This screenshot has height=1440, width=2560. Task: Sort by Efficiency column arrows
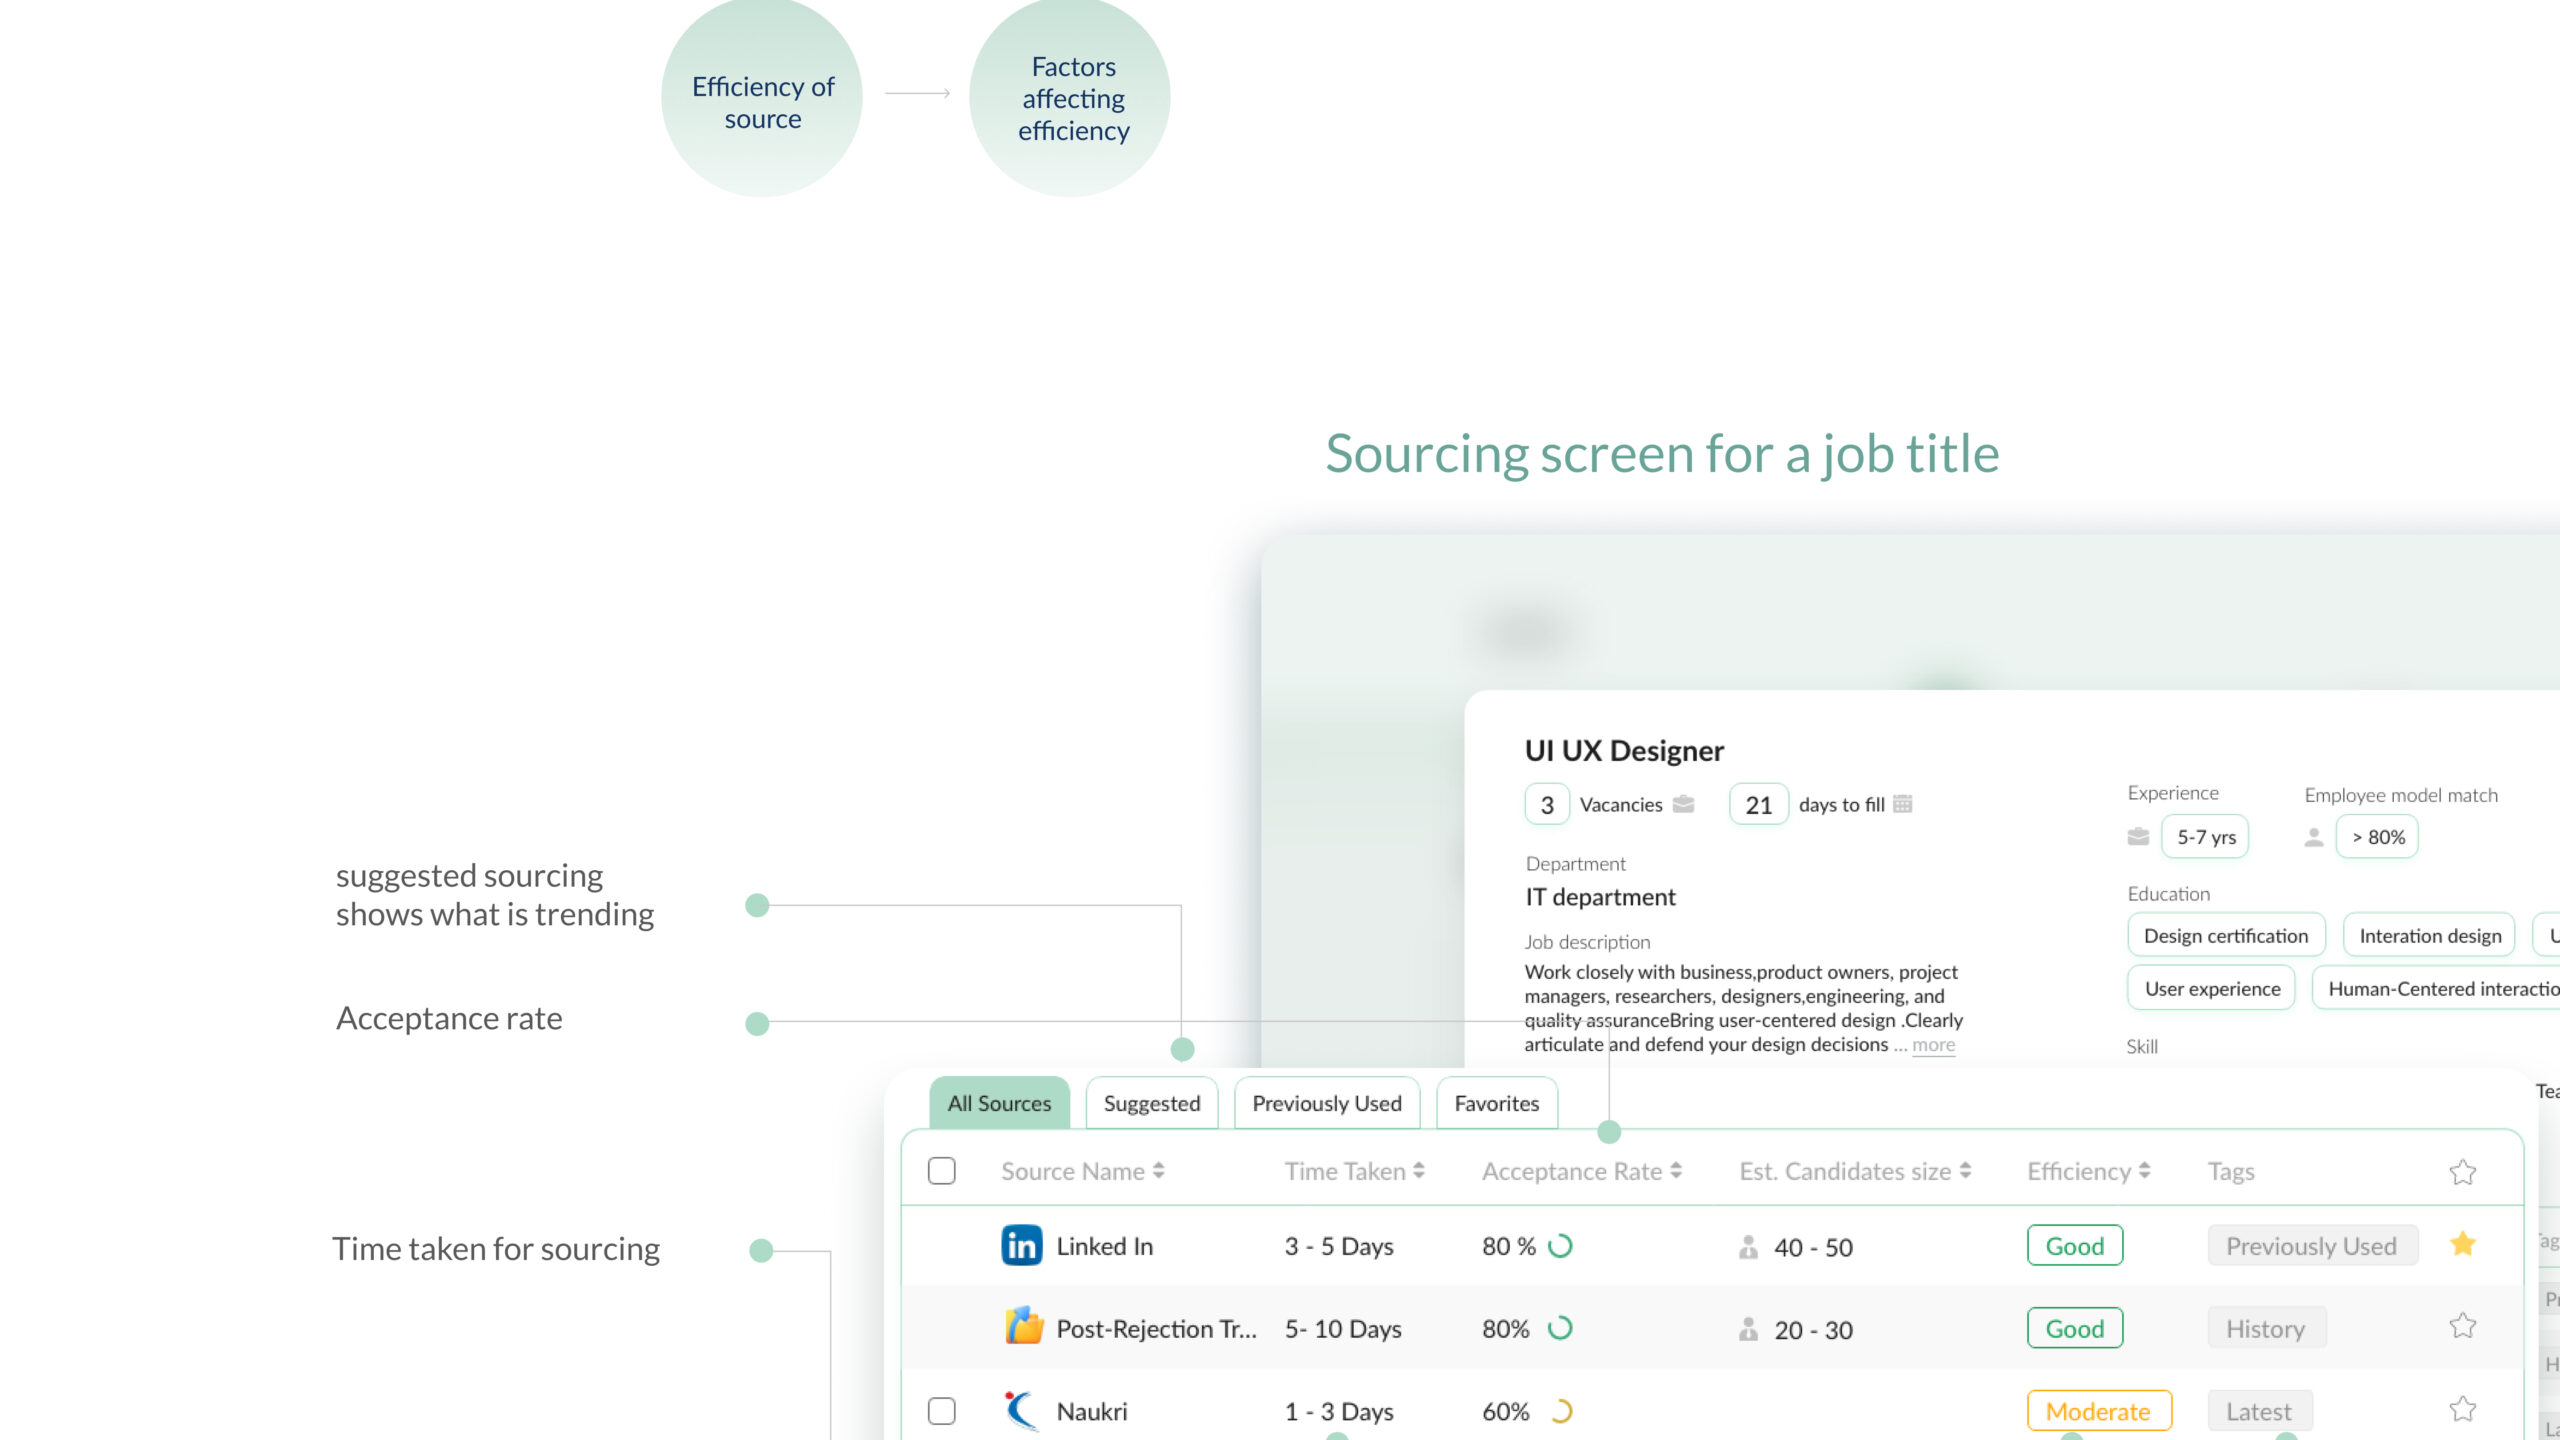coord(2144,1171)
